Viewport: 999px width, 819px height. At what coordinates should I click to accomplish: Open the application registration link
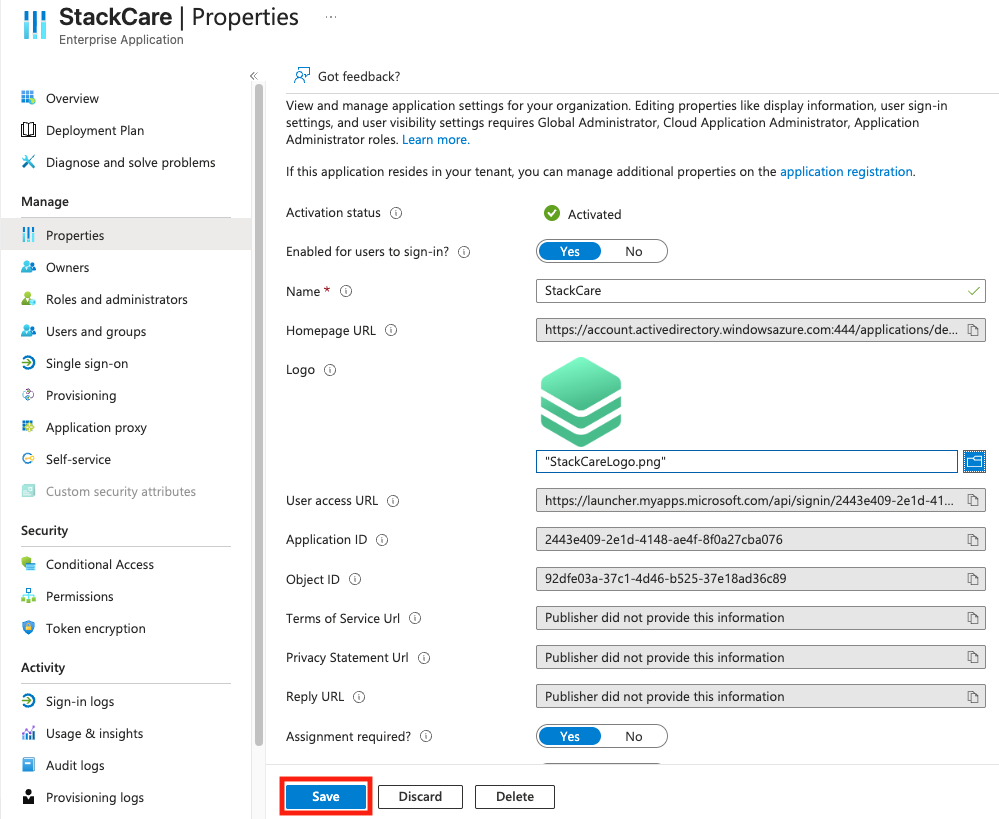(x=846, y=171)
